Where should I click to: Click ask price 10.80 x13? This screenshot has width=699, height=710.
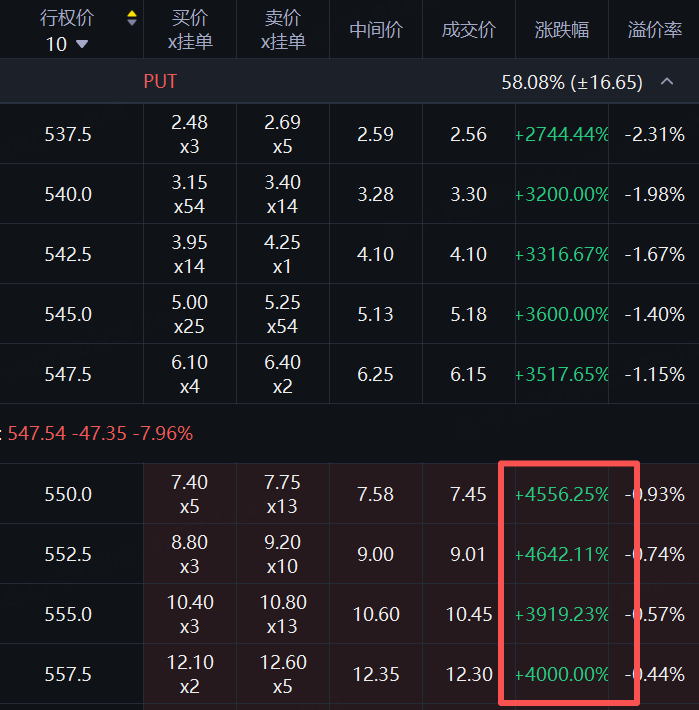click(x=283, y=614)
